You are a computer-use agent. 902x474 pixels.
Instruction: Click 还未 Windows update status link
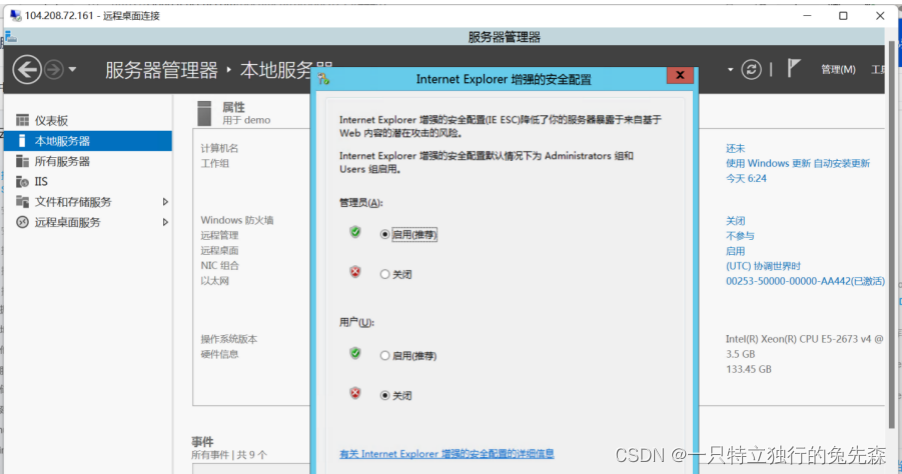[x=735, y=148]
